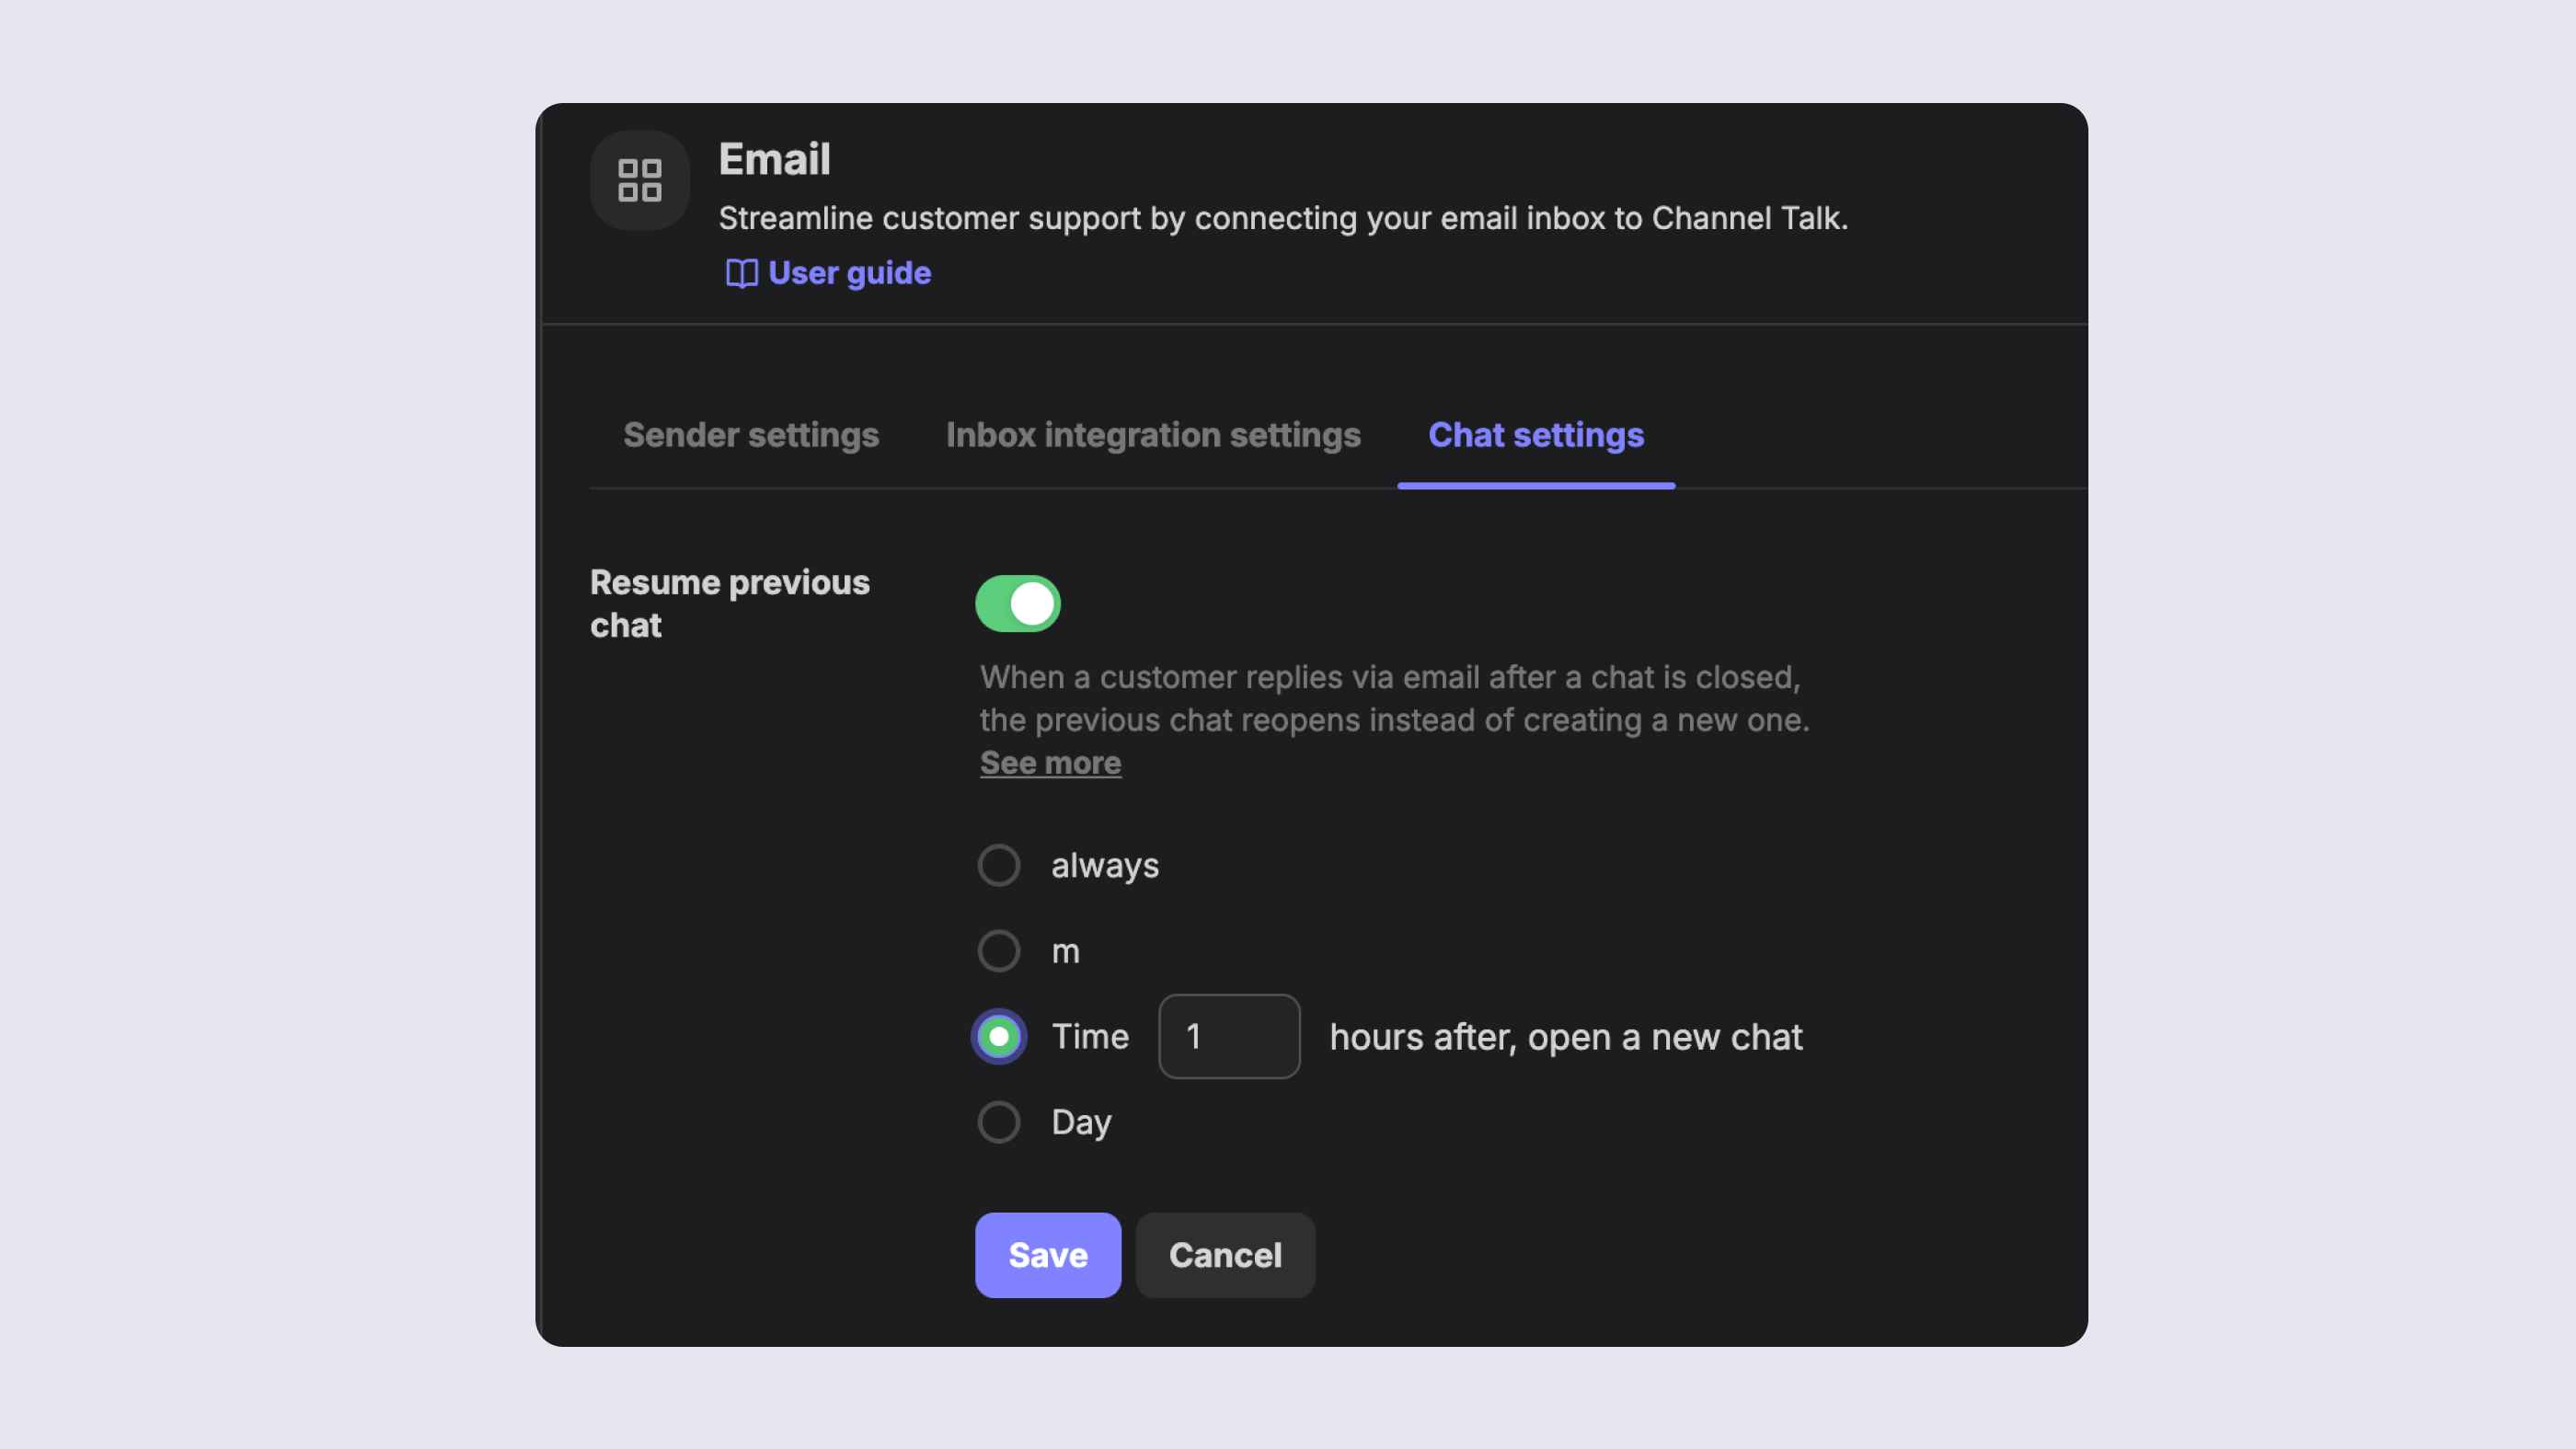Click the Cancel button
Image resolution: width=2576 pixels, height=1449 pixels.
point(1225,1255)
